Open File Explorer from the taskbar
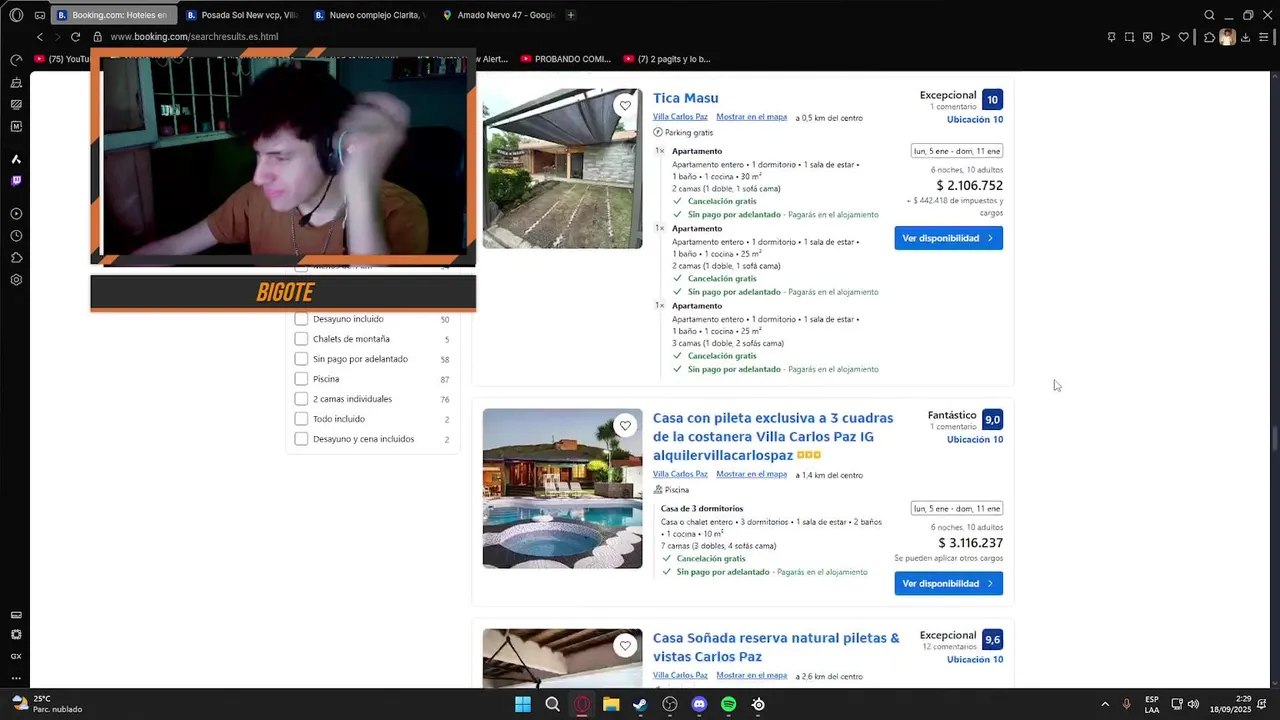The height and width of the screenshot is (720, 1280). pos(611,704)
